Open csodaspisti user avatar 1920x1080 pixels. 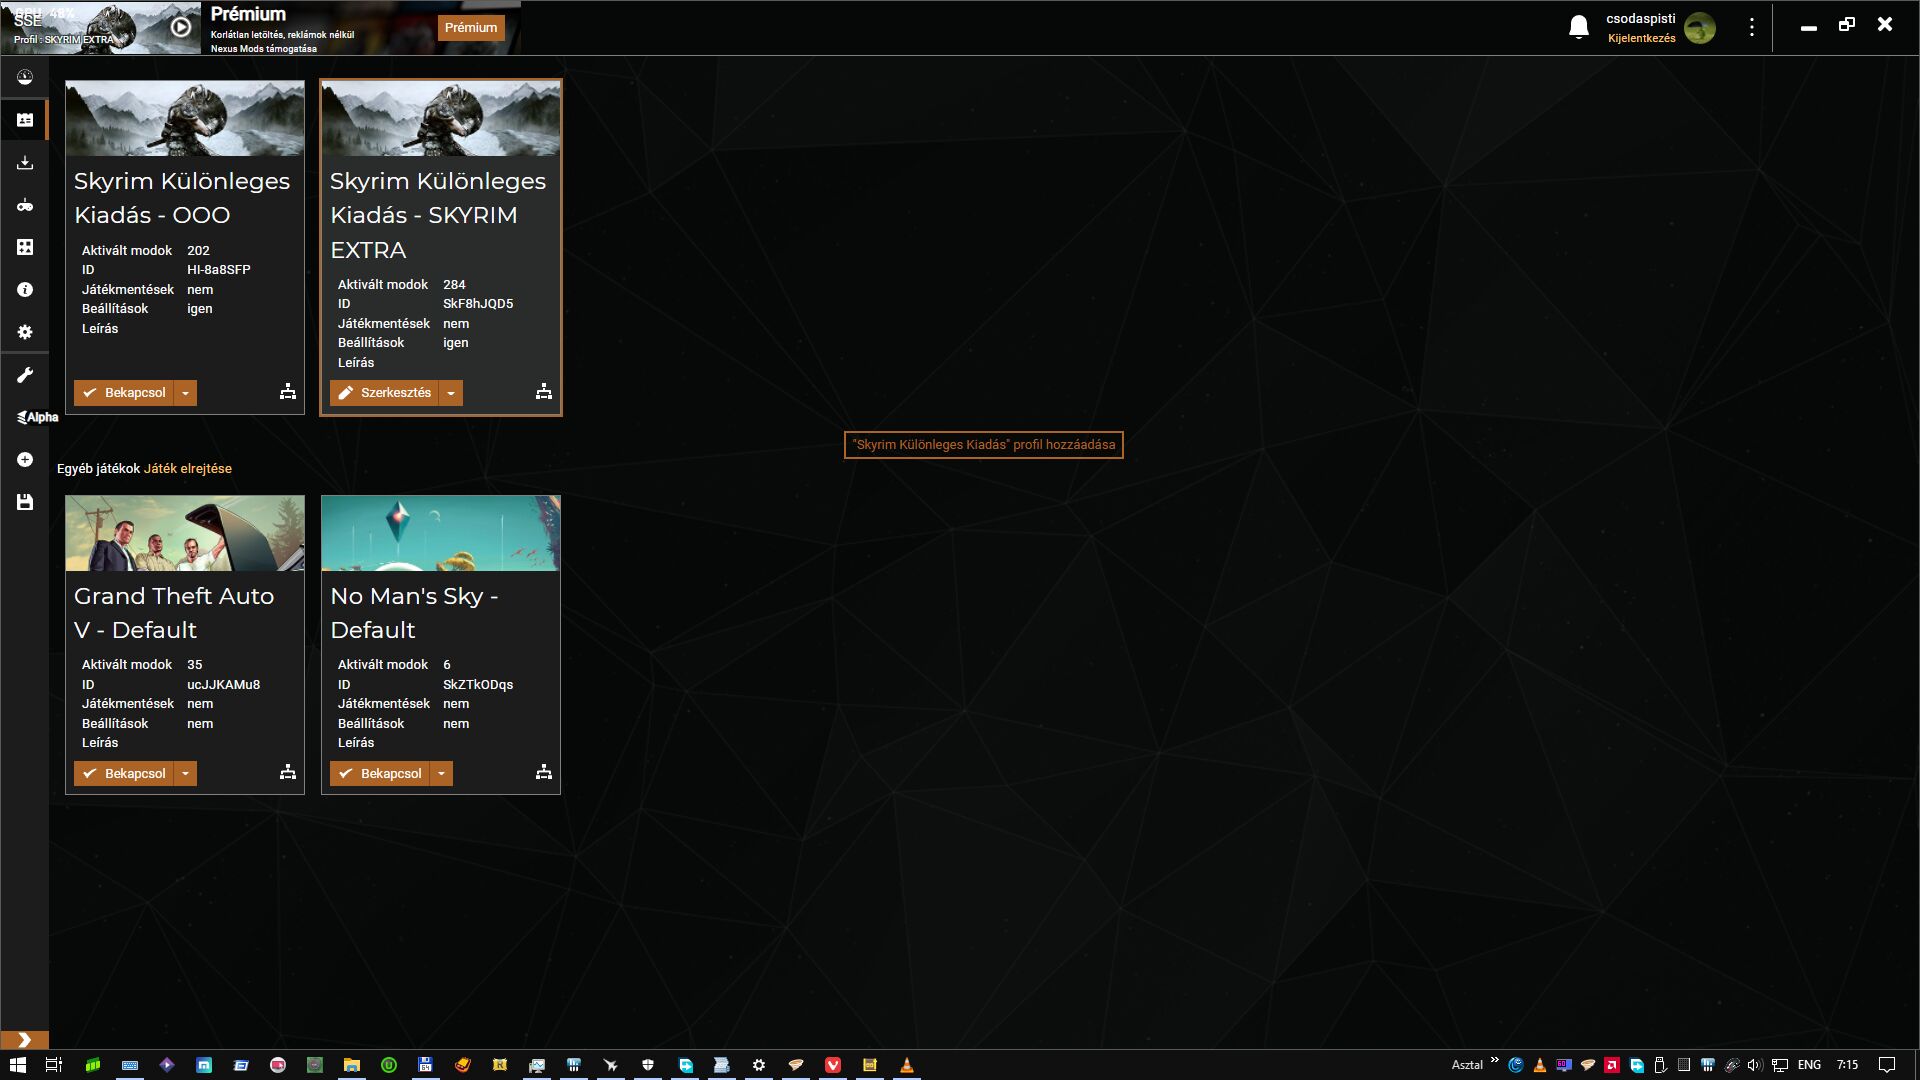coord(1699,28)
